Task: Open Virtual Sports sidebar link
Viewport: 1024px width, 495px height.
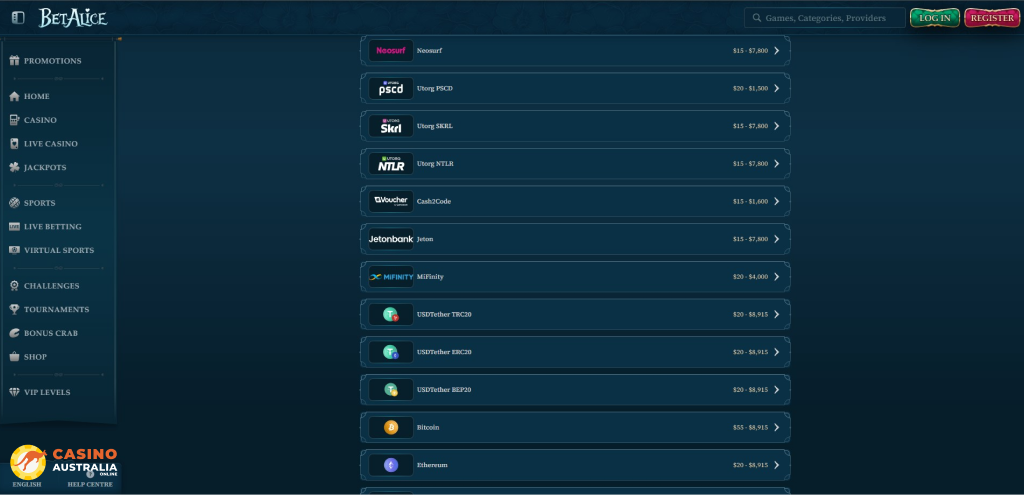Action: pyautogui.click(x=59, y=250)
